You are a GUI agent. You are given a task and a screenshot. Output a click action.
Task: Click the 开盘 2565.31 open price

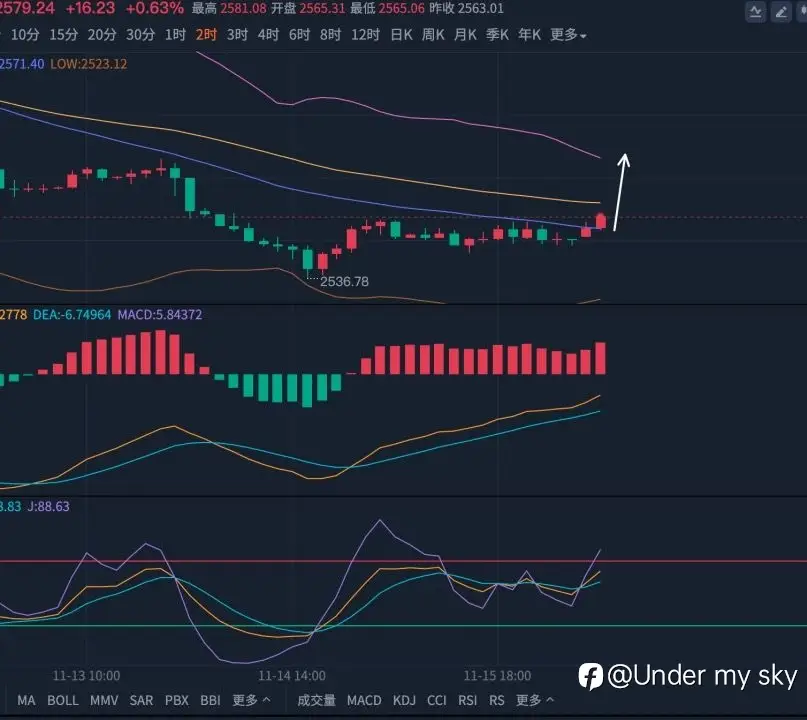point(308,8)
